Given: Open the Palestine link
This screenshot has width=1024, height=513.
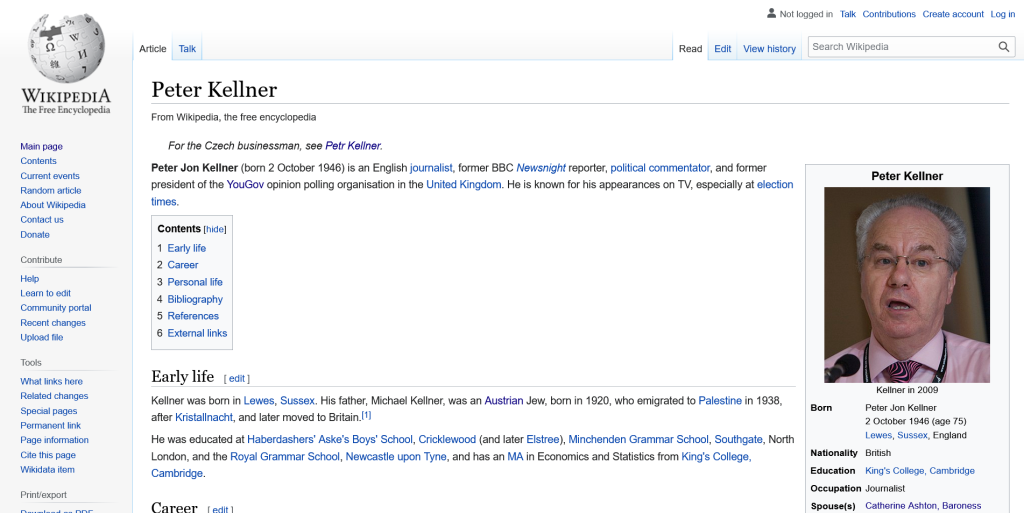Looking at the screenshot, I should click(720, 401).
